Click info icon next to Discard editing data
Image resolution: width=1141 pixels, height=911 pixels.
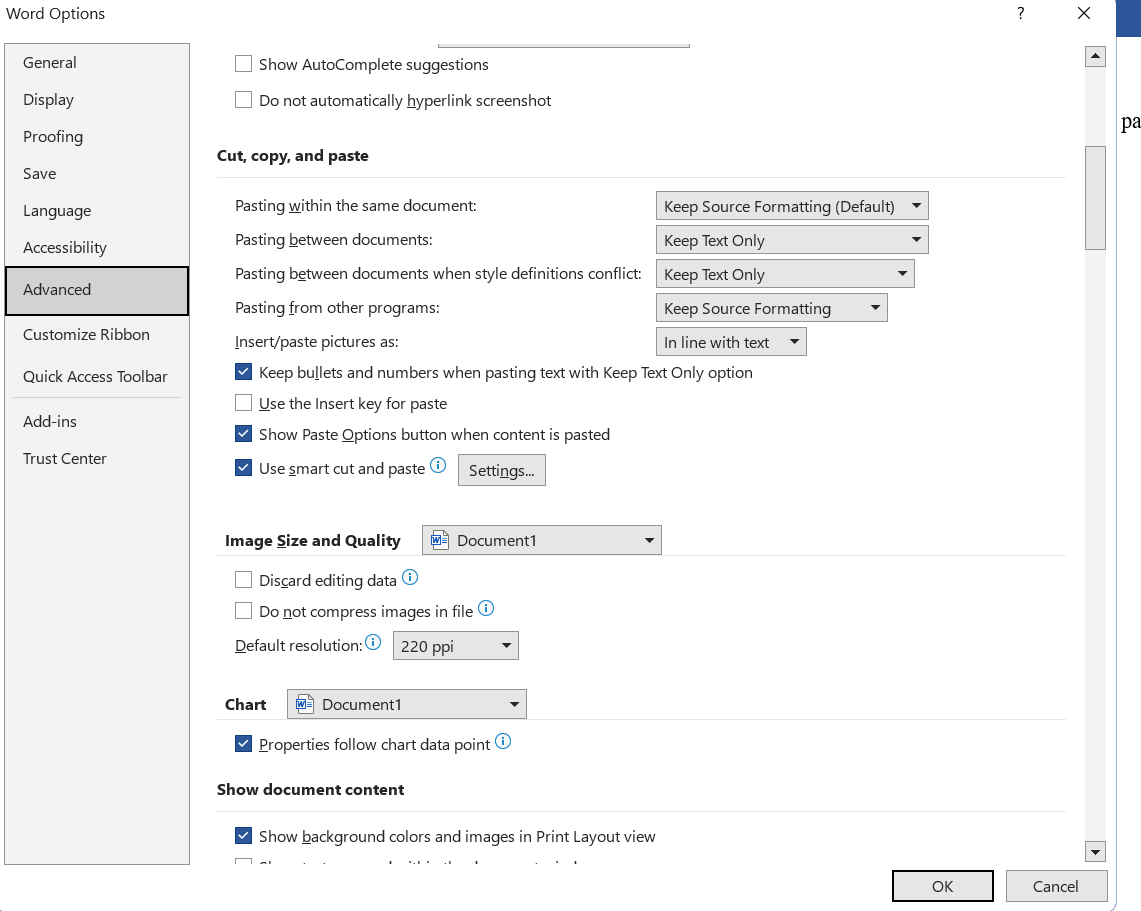click(409, 577)
